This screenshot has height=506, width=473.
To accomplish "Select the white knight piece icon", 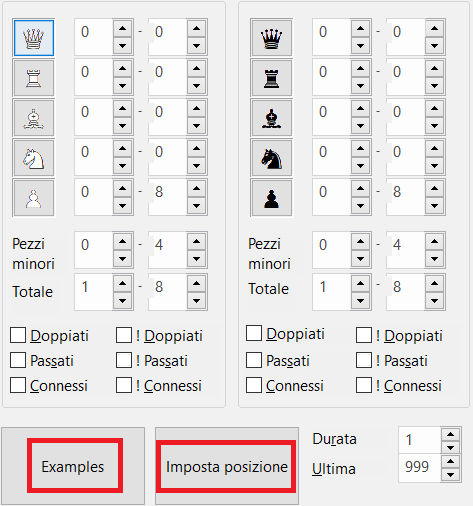I will (34, 158).
